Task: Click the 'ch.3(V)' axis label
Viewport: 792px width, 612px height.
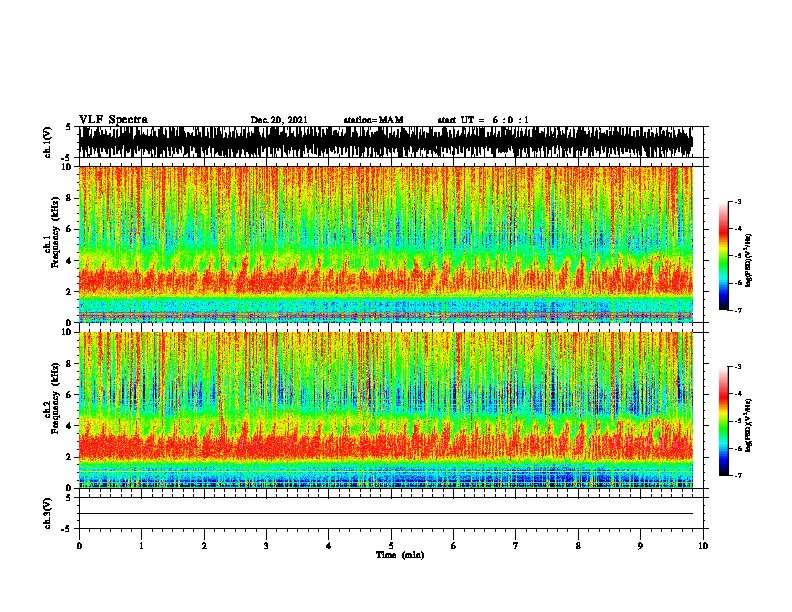Action: 47,513
